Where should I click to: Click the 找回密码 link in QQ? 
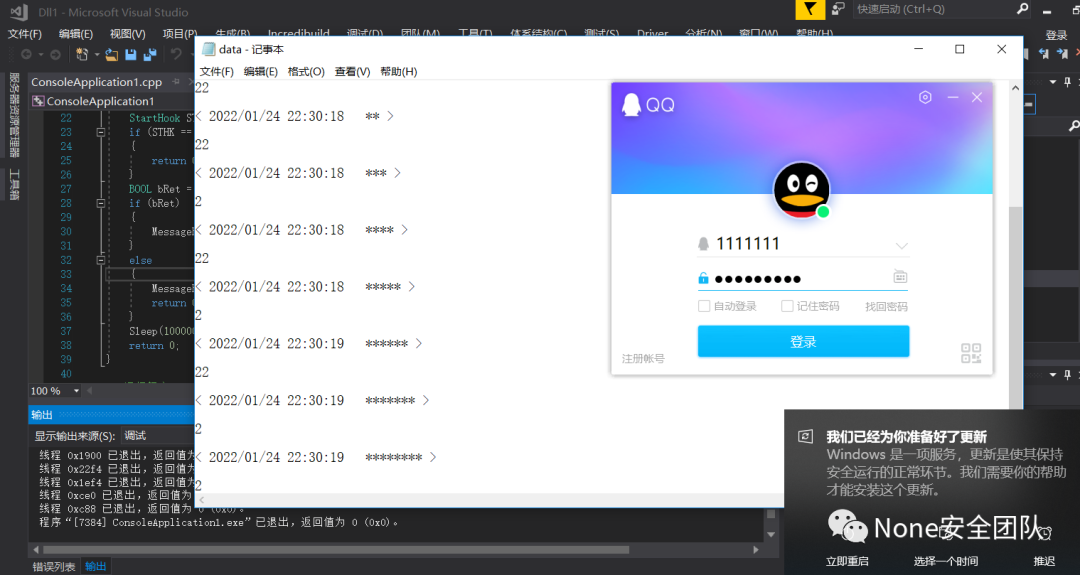[x=886, y=306]
